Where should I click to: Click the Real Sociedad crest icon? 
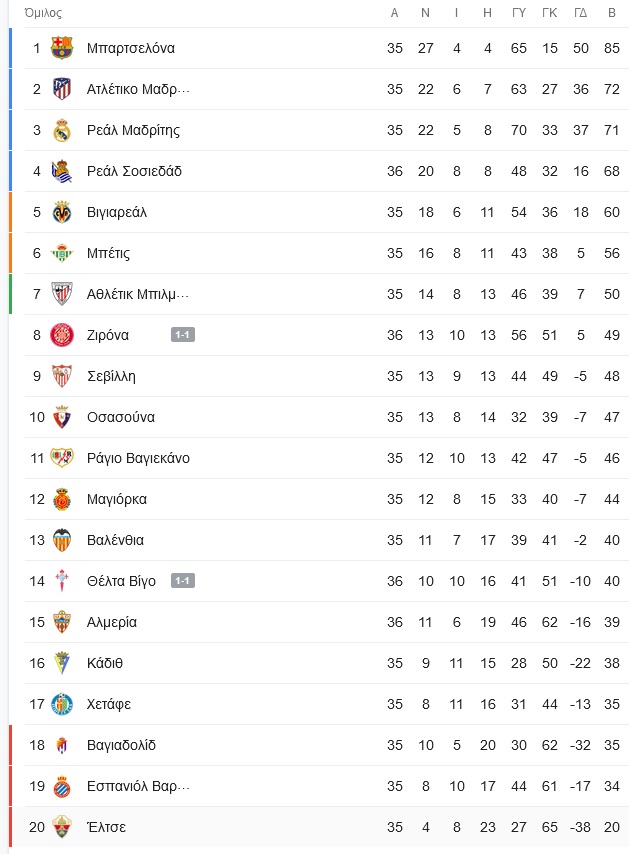coord(62,171)
